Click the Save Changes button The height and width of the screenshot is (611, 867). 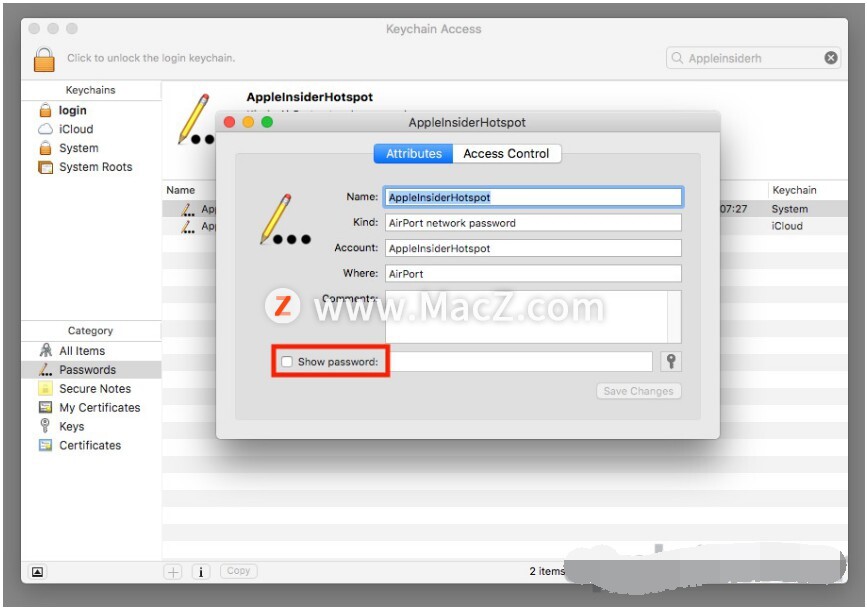[639, 391]
